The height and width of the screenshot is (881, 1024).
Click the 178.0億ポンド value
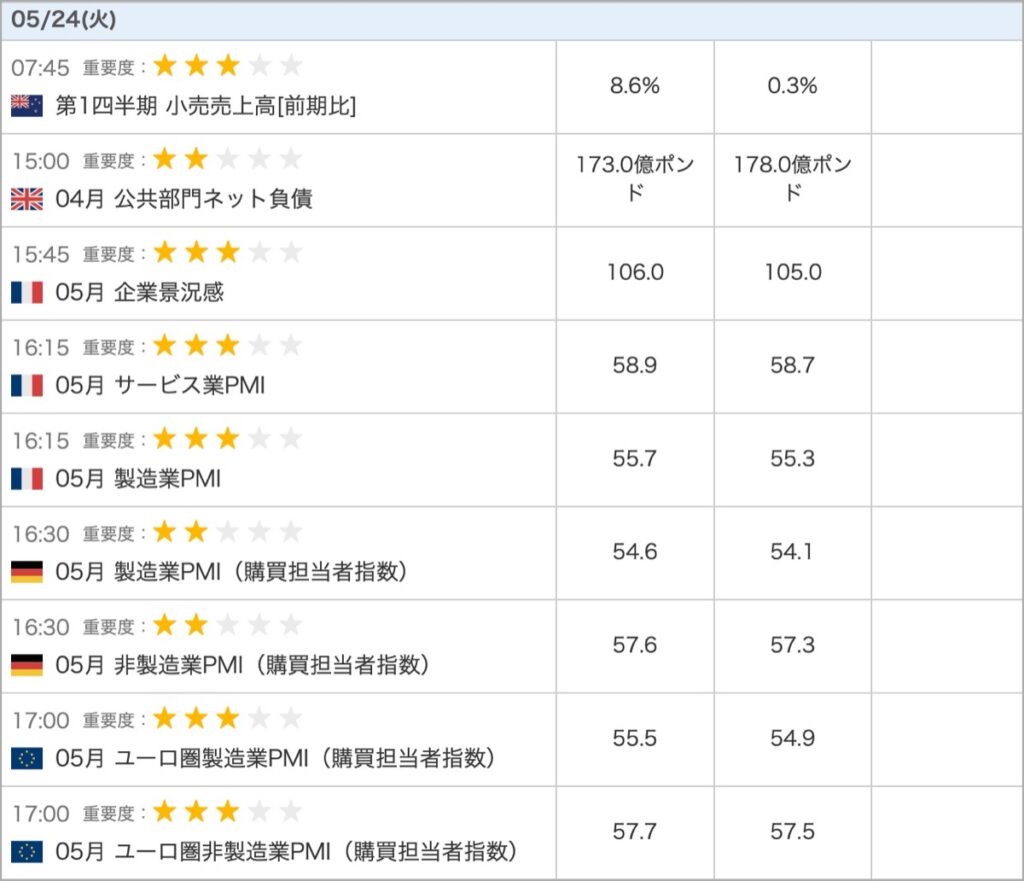(x=792, y=178)
